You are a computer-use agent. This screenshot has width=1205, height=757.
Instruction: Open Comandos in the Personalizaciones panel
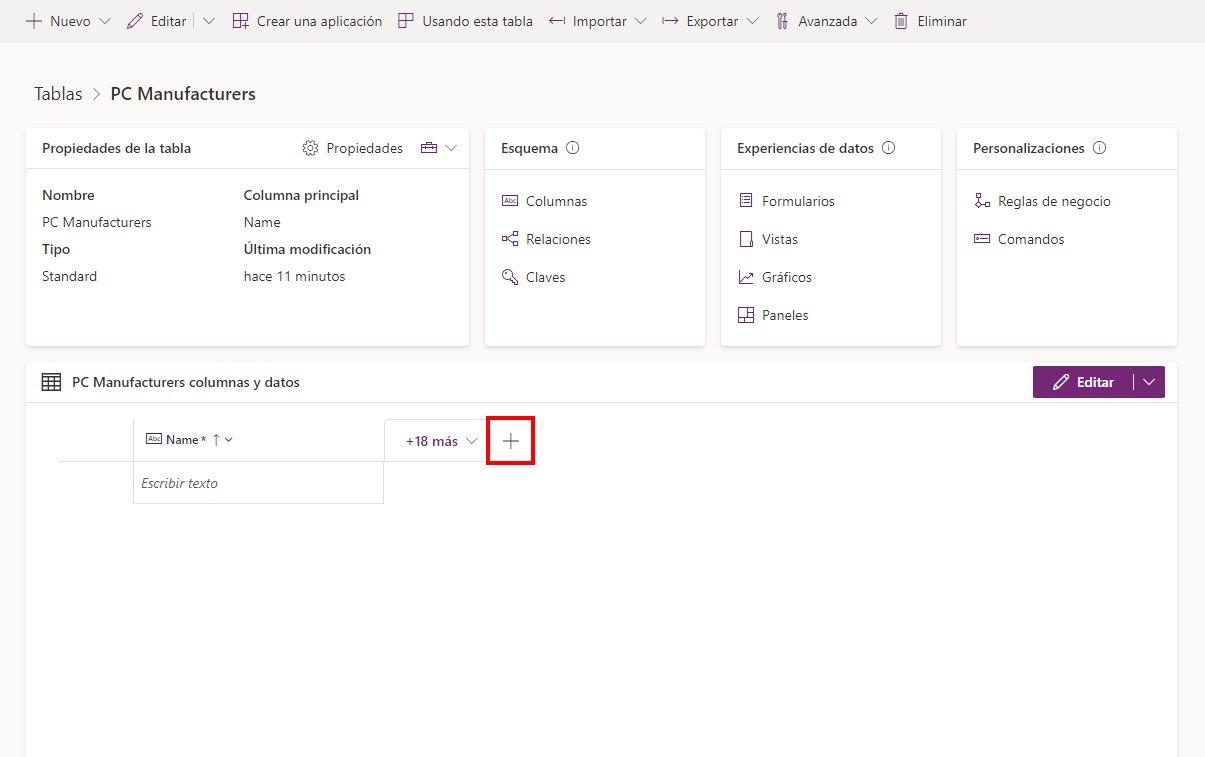click(1029, 239)
